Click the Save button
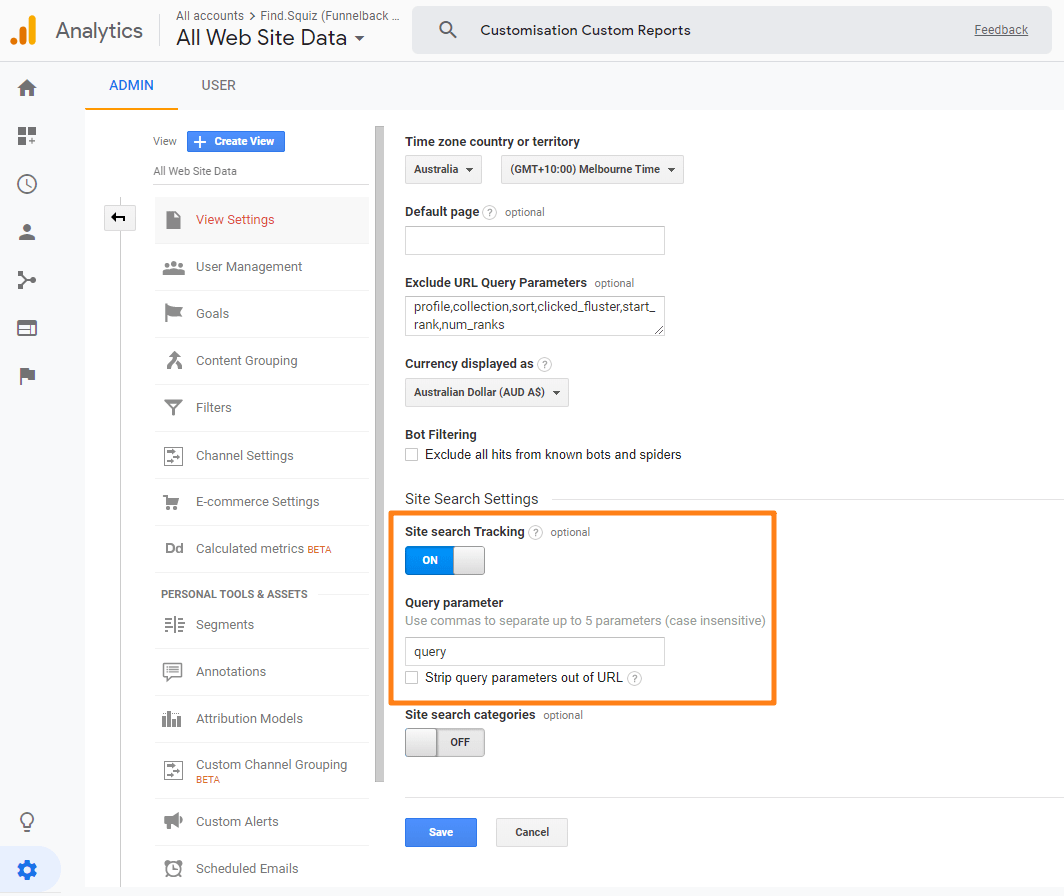This screenshot has width=1064, height=896. [441, 832]
